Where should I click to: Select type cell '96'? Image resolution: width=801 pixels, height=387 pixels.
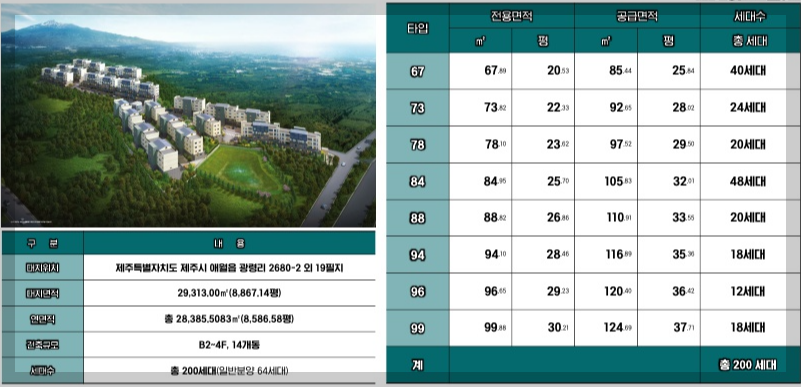(417, 292)
